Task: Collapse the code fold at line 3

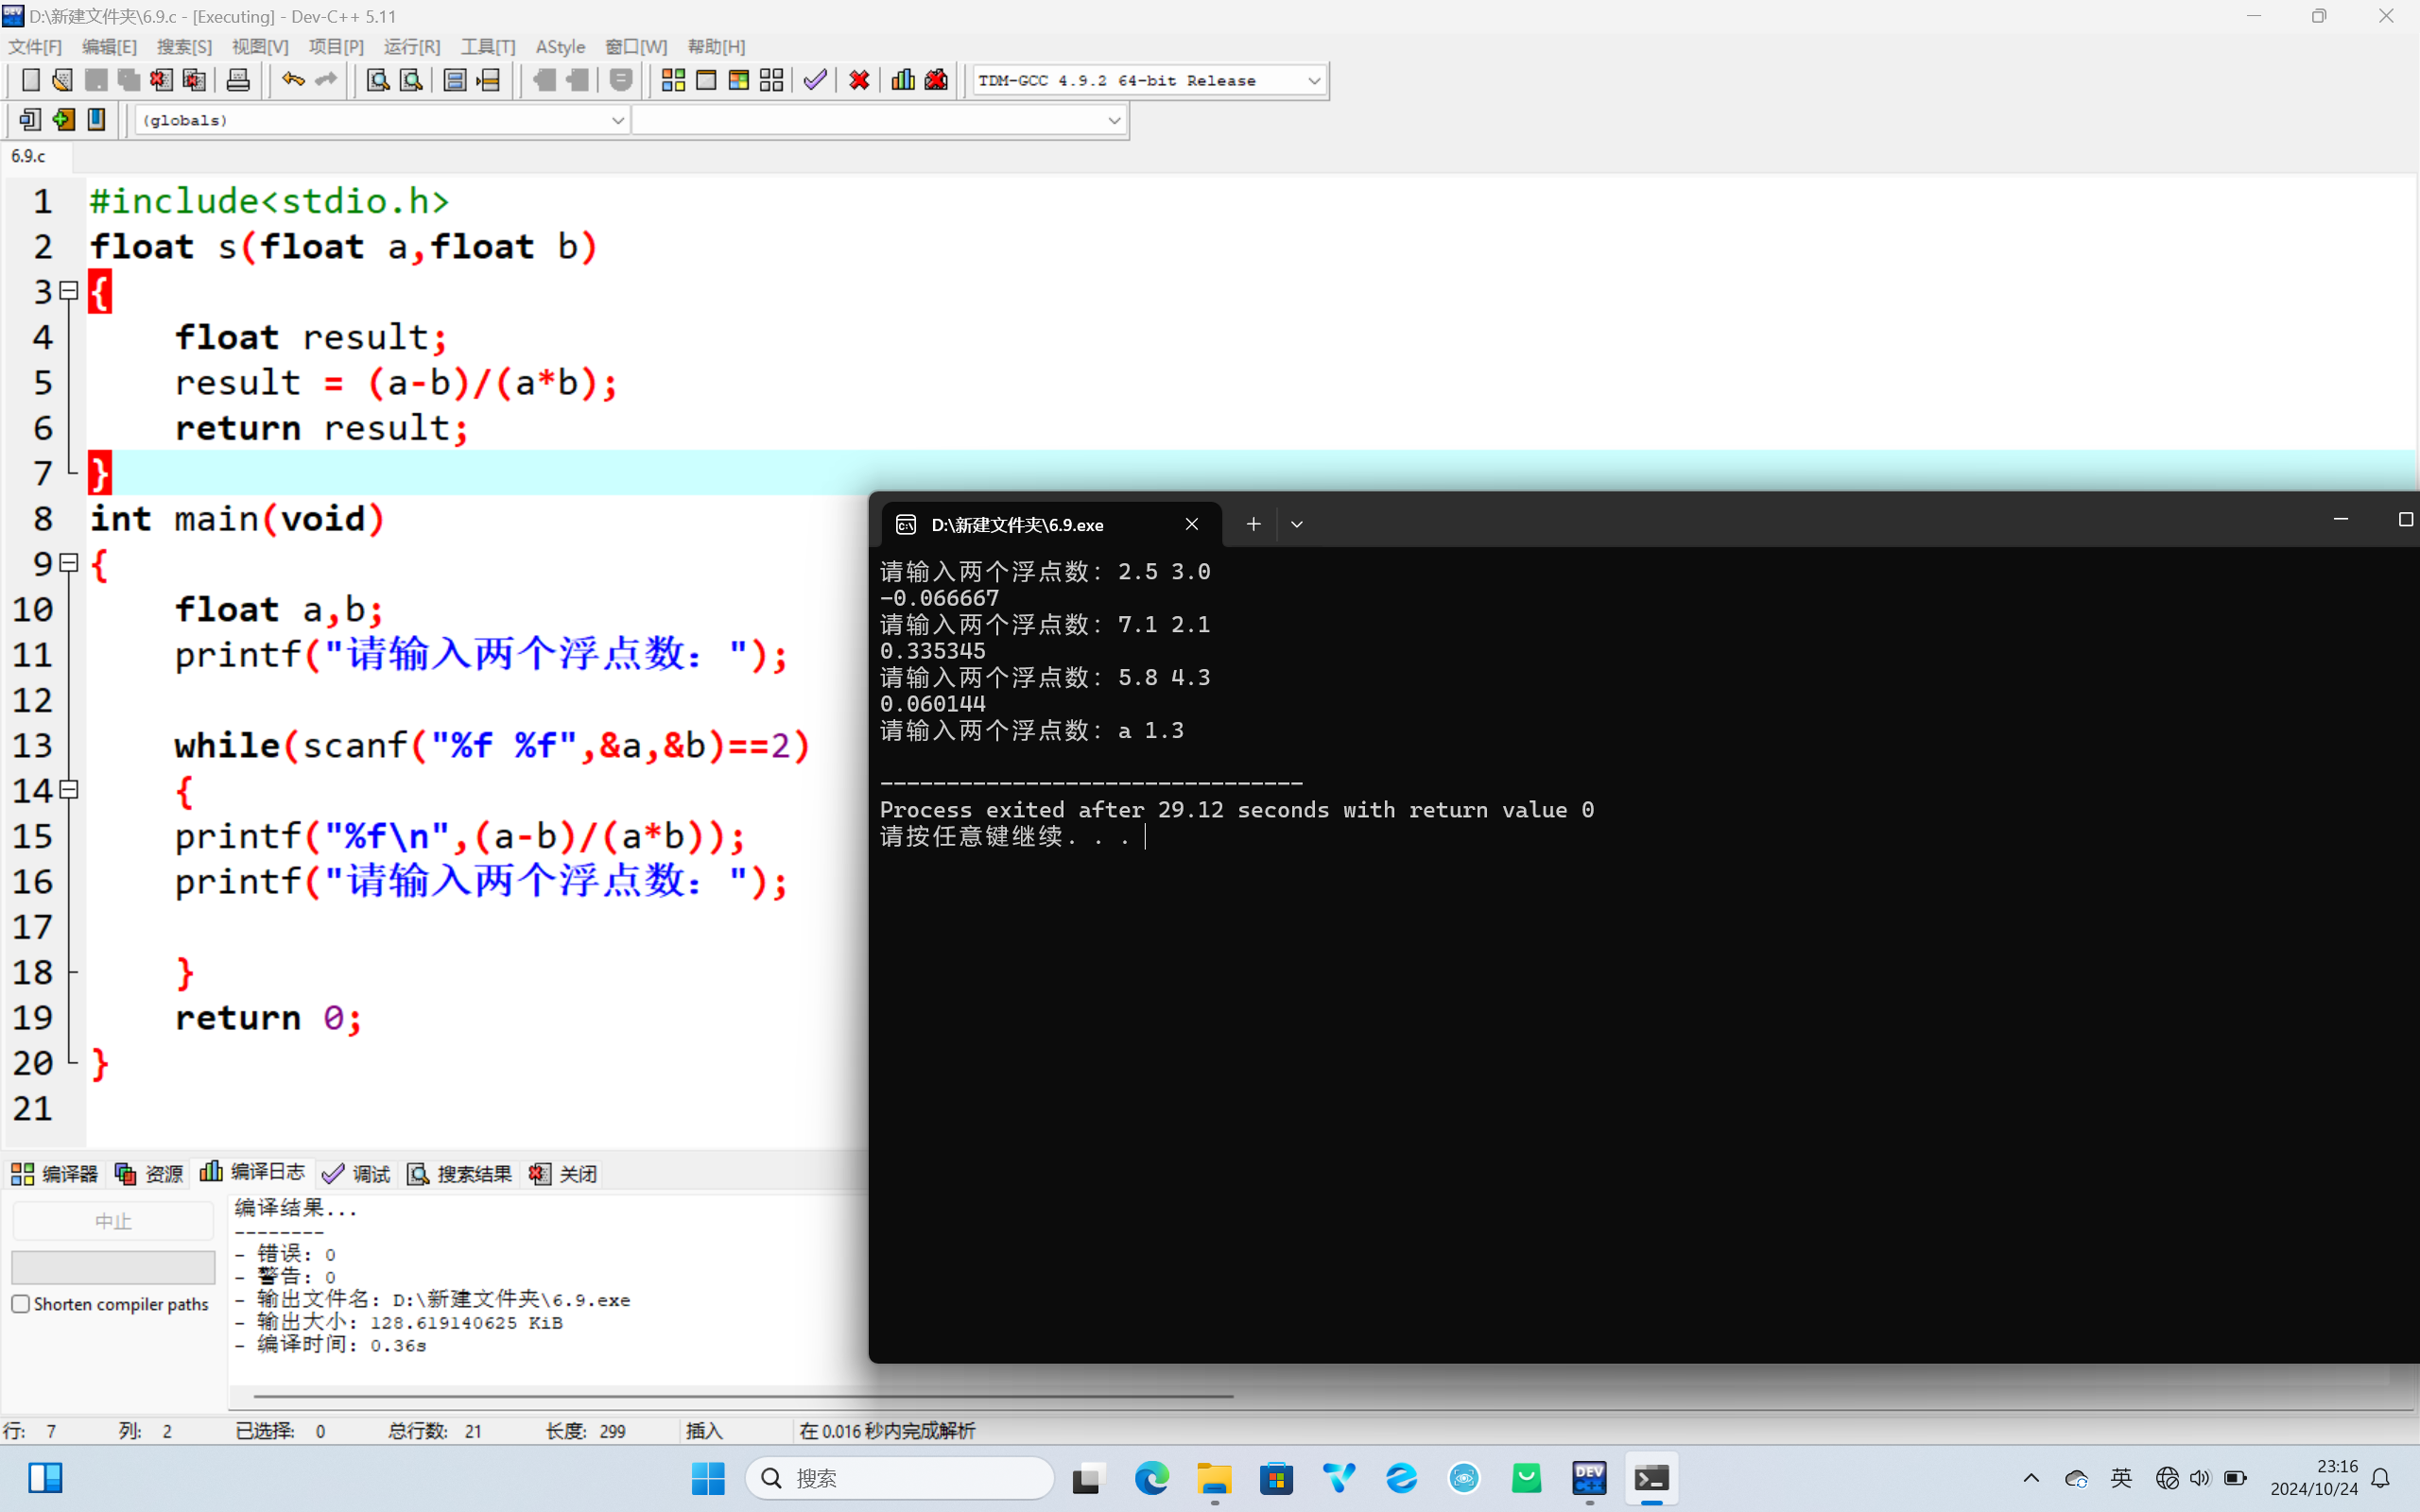Action: (69, 291)
